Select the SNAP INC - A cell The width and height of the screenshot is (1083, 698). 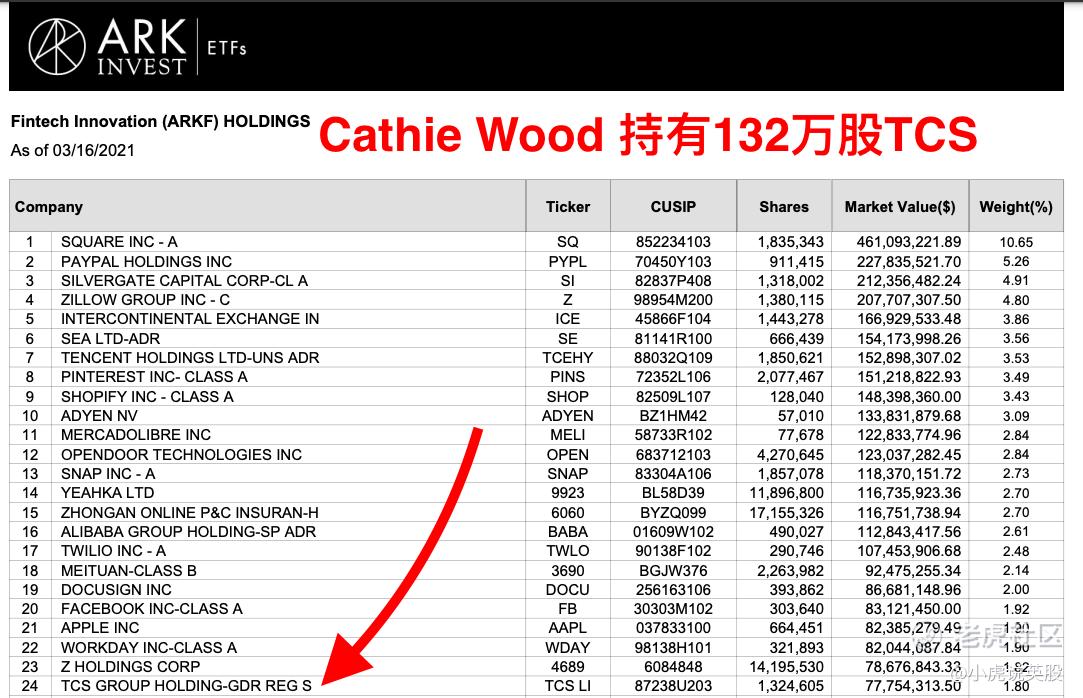tap(288, 474)
